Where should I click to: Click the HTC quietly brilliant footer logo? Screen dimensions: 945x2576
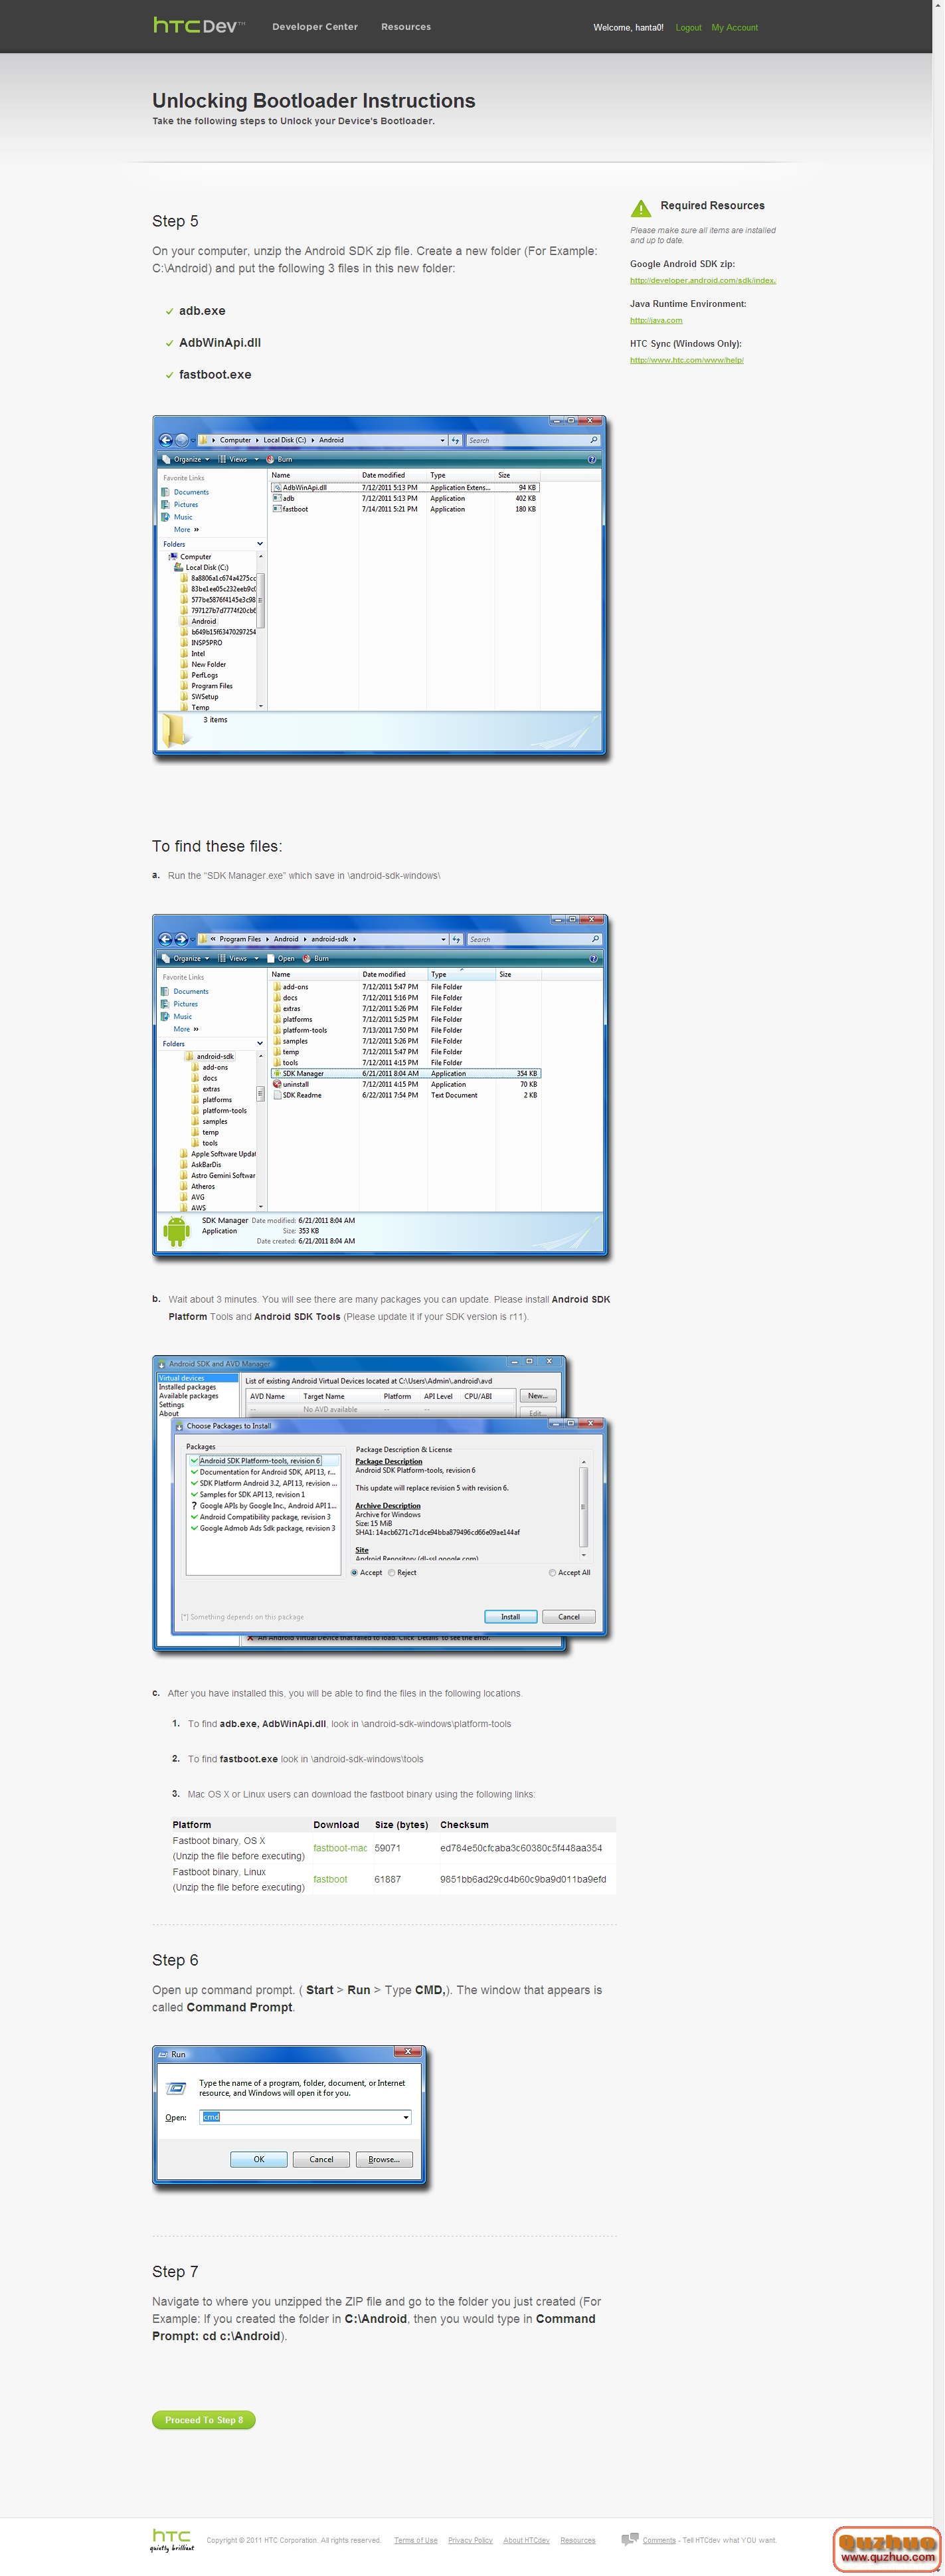pyautogui.click(x=172, y=2540)
